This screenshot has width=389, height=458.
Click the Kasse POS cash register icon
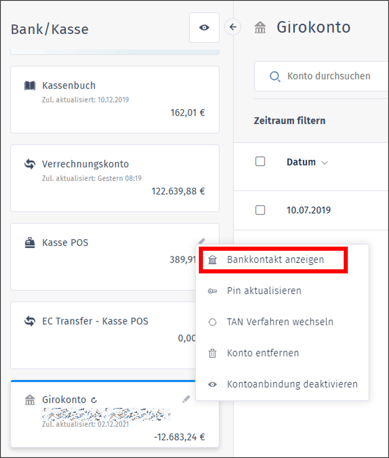coord(30,242)
